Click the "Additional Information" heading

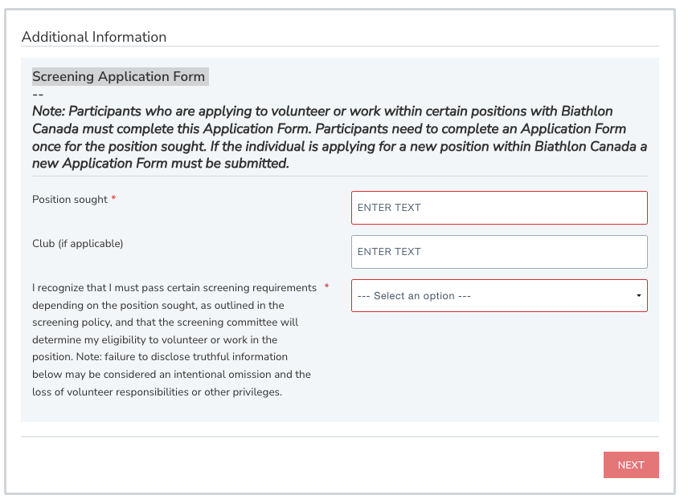94,37
